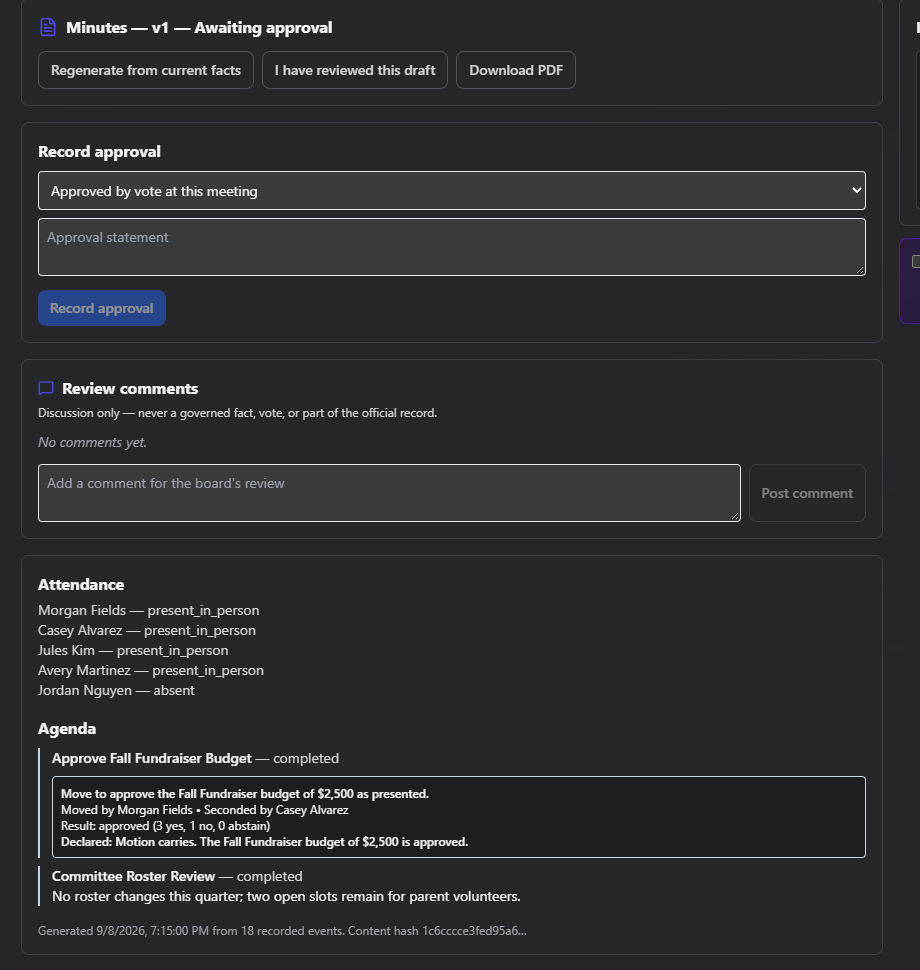The width and height of the screenshot is (920, 970).
Task: Toggle the checkbox at the right edge
Action: click(x=916, y=262)
